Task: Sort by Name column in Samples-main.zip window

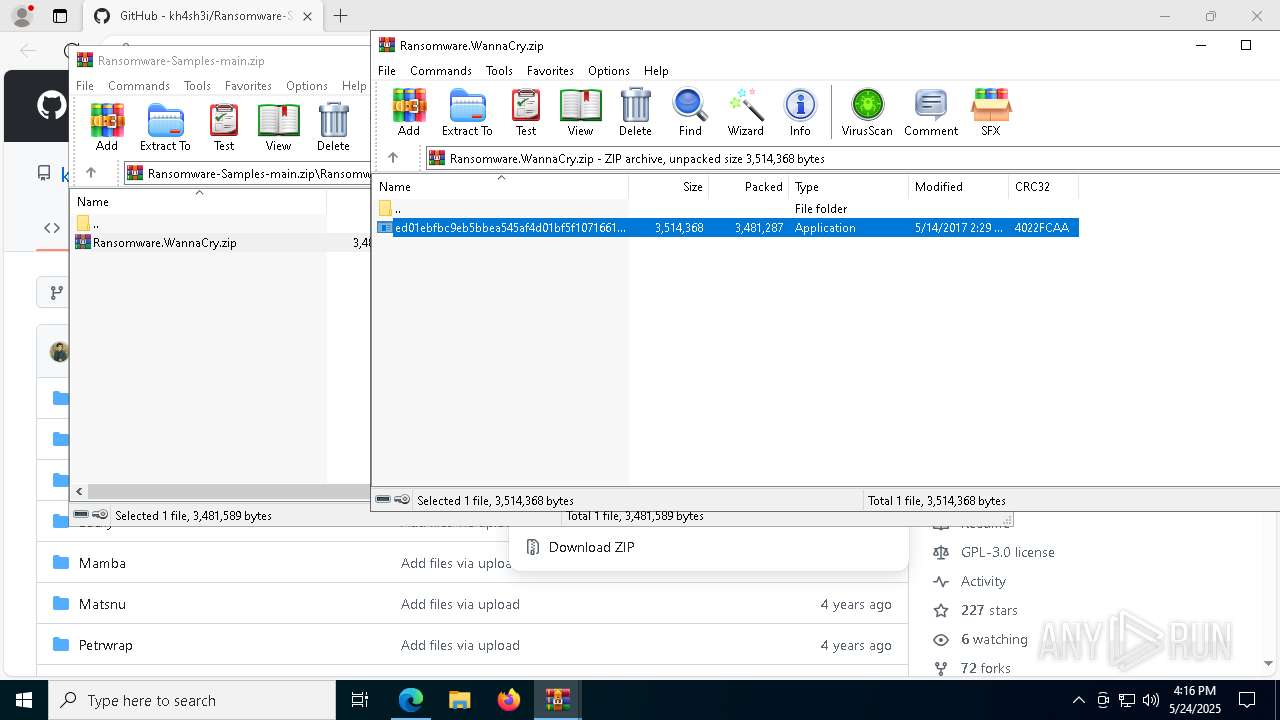Action: pyautogui.click(x=199, y=201)
